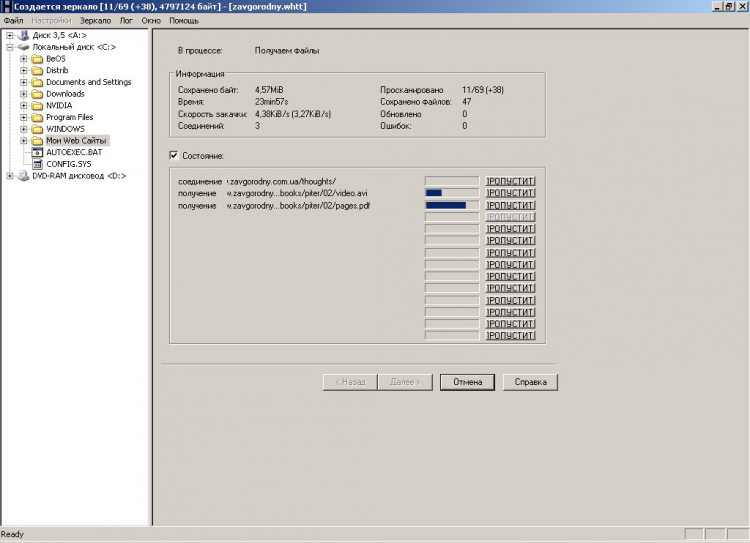Image resolution: width=750 pixels, height=543 pixels.
Task: Click the 4,38KiB/s transfer rate value
Action: click(x=293, y=114)
